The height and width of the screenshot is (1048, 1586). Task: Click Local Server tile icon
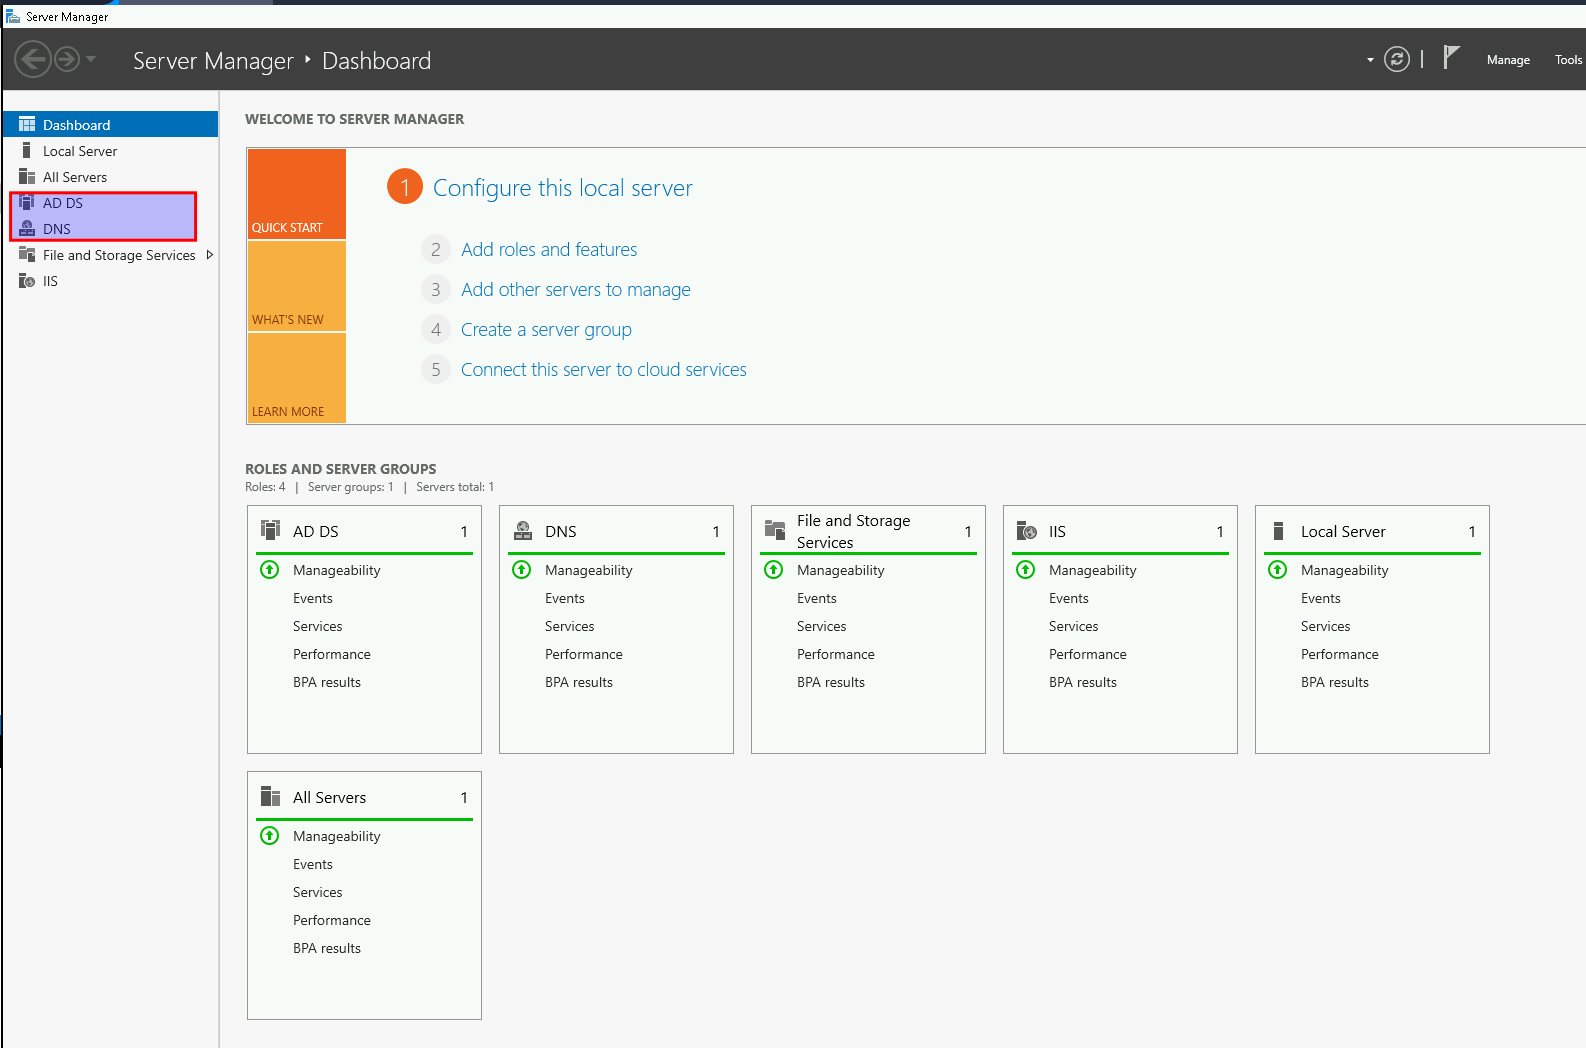tap(1278, 530)
